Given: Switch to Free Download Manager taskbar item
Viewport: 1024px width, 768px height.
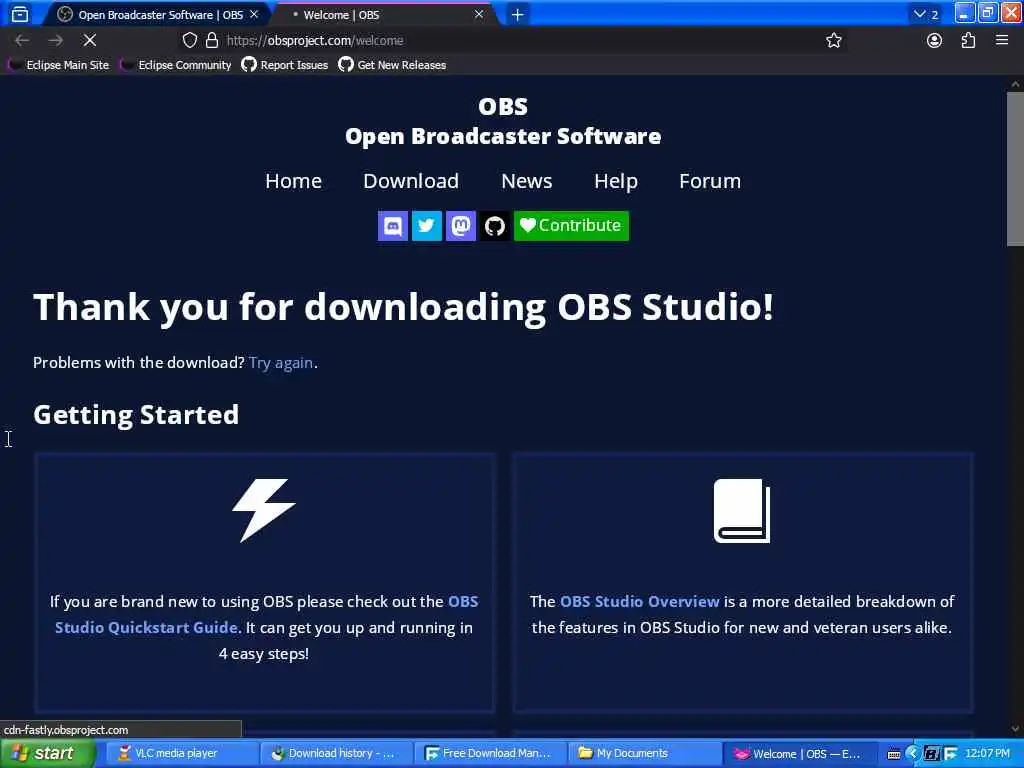Looking at the screenshot, I should point(490,754).
